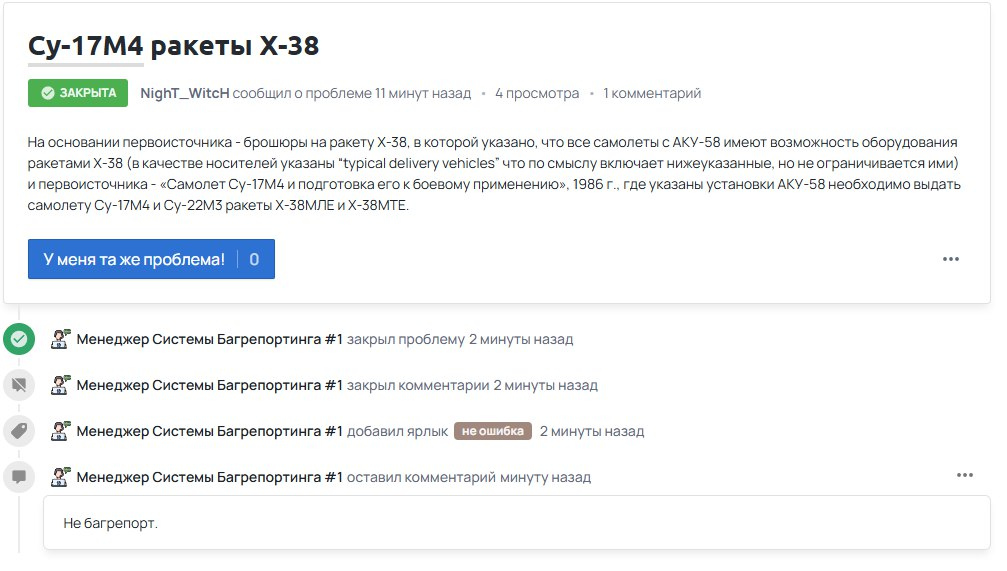Click manager avatar beside 'закрыл комментарии'
Image resolution: width=1007 pixels, height=571 pixels.
(x=61, y=385)
